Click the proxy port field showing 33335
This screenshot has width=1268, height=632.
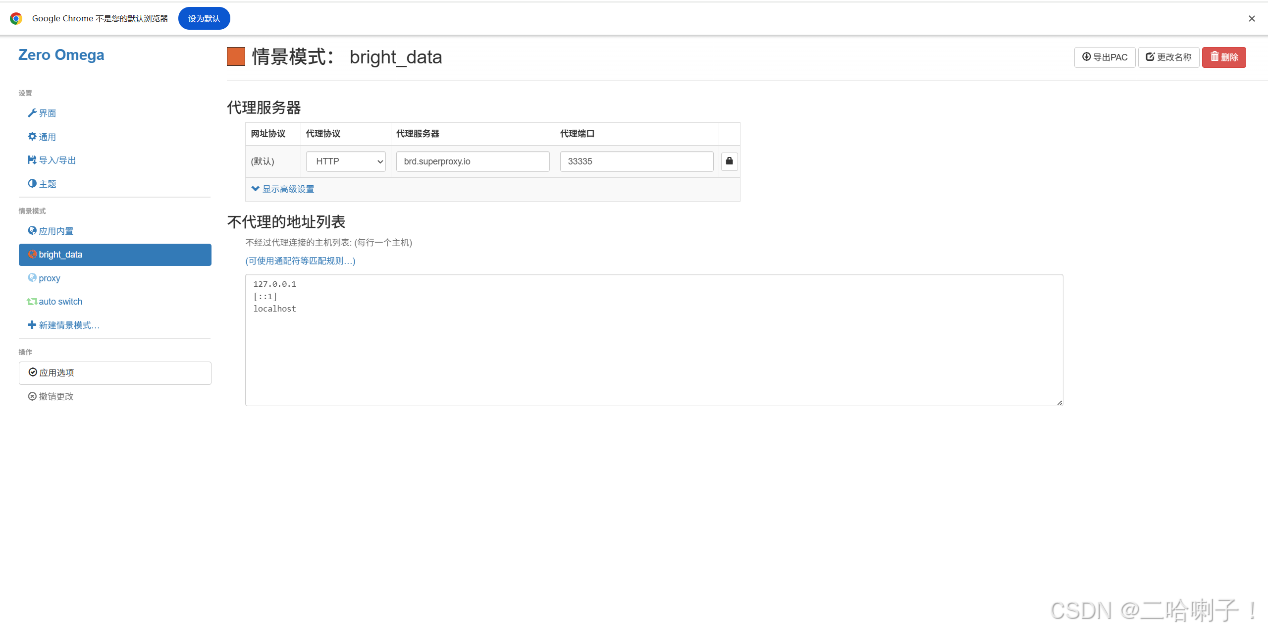(x=637, y=161)
